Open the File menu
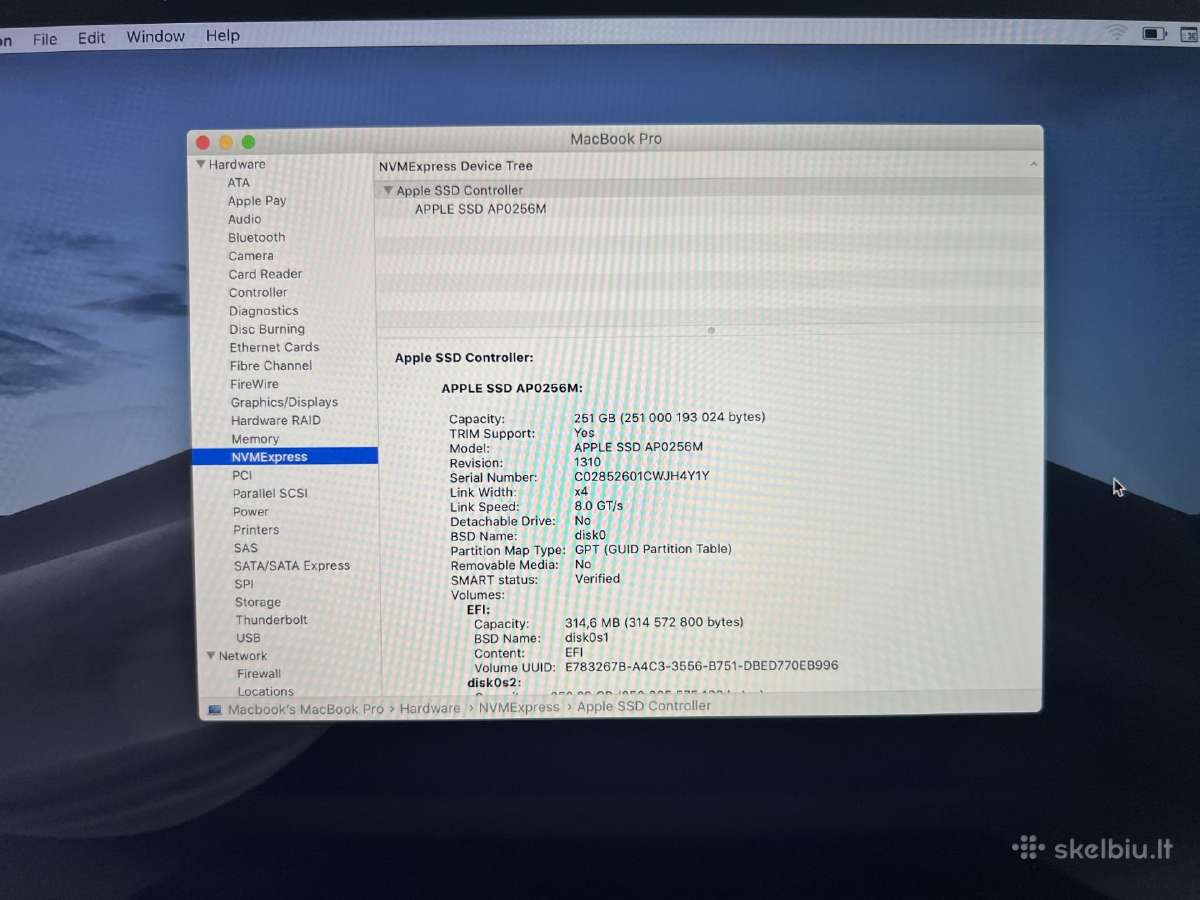Image resolution: width=1200 pixels, height=900 pixels. tap(45, 38)
